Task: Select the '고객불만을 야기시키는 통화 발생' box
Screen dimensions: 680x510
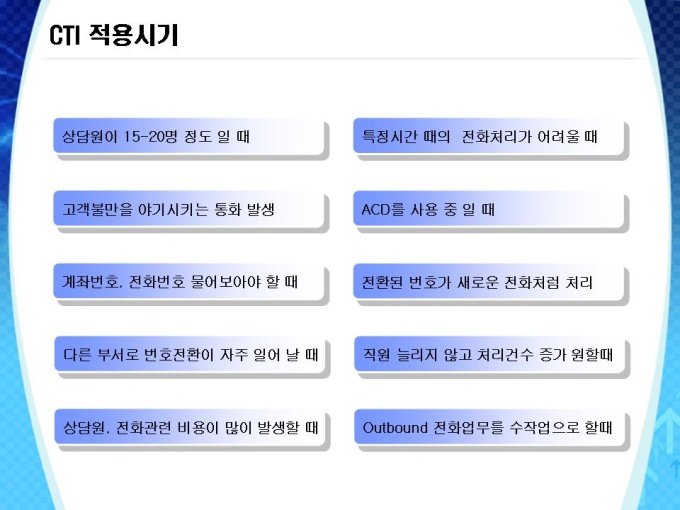Action: coord(189,209)
